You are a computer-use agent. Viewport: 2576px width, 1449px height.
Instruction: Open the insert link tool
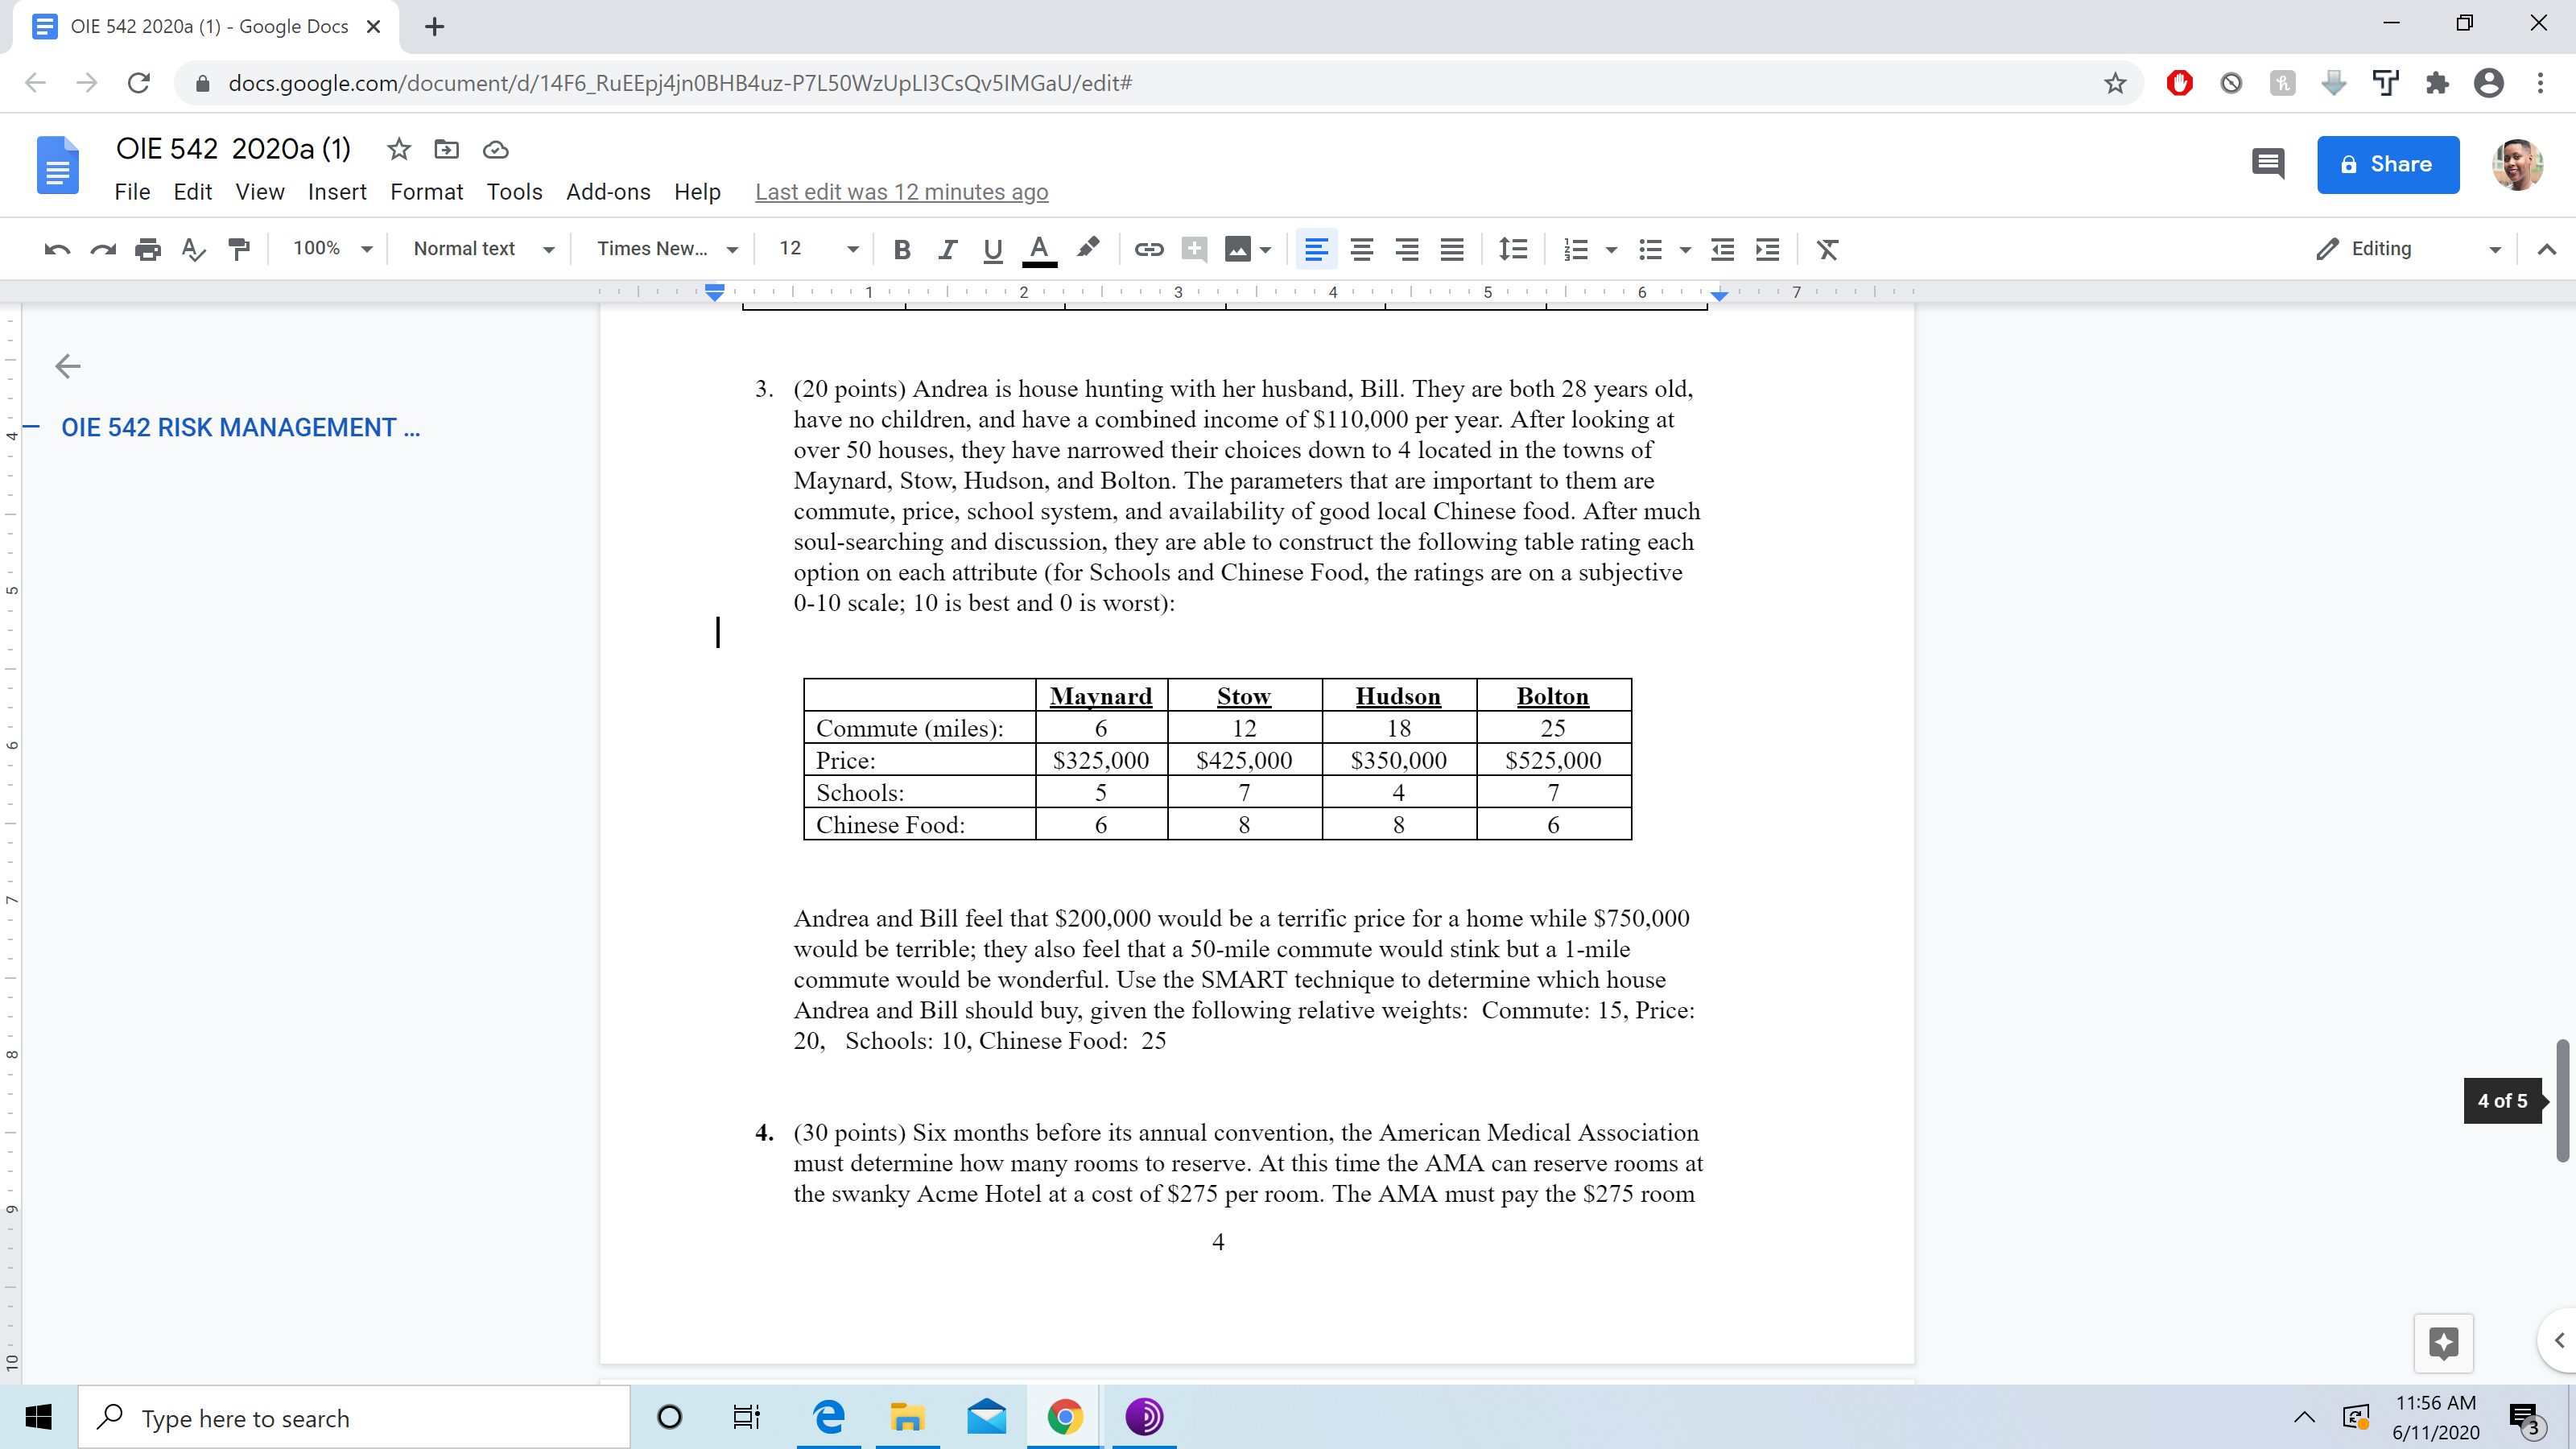point(1148,249)
